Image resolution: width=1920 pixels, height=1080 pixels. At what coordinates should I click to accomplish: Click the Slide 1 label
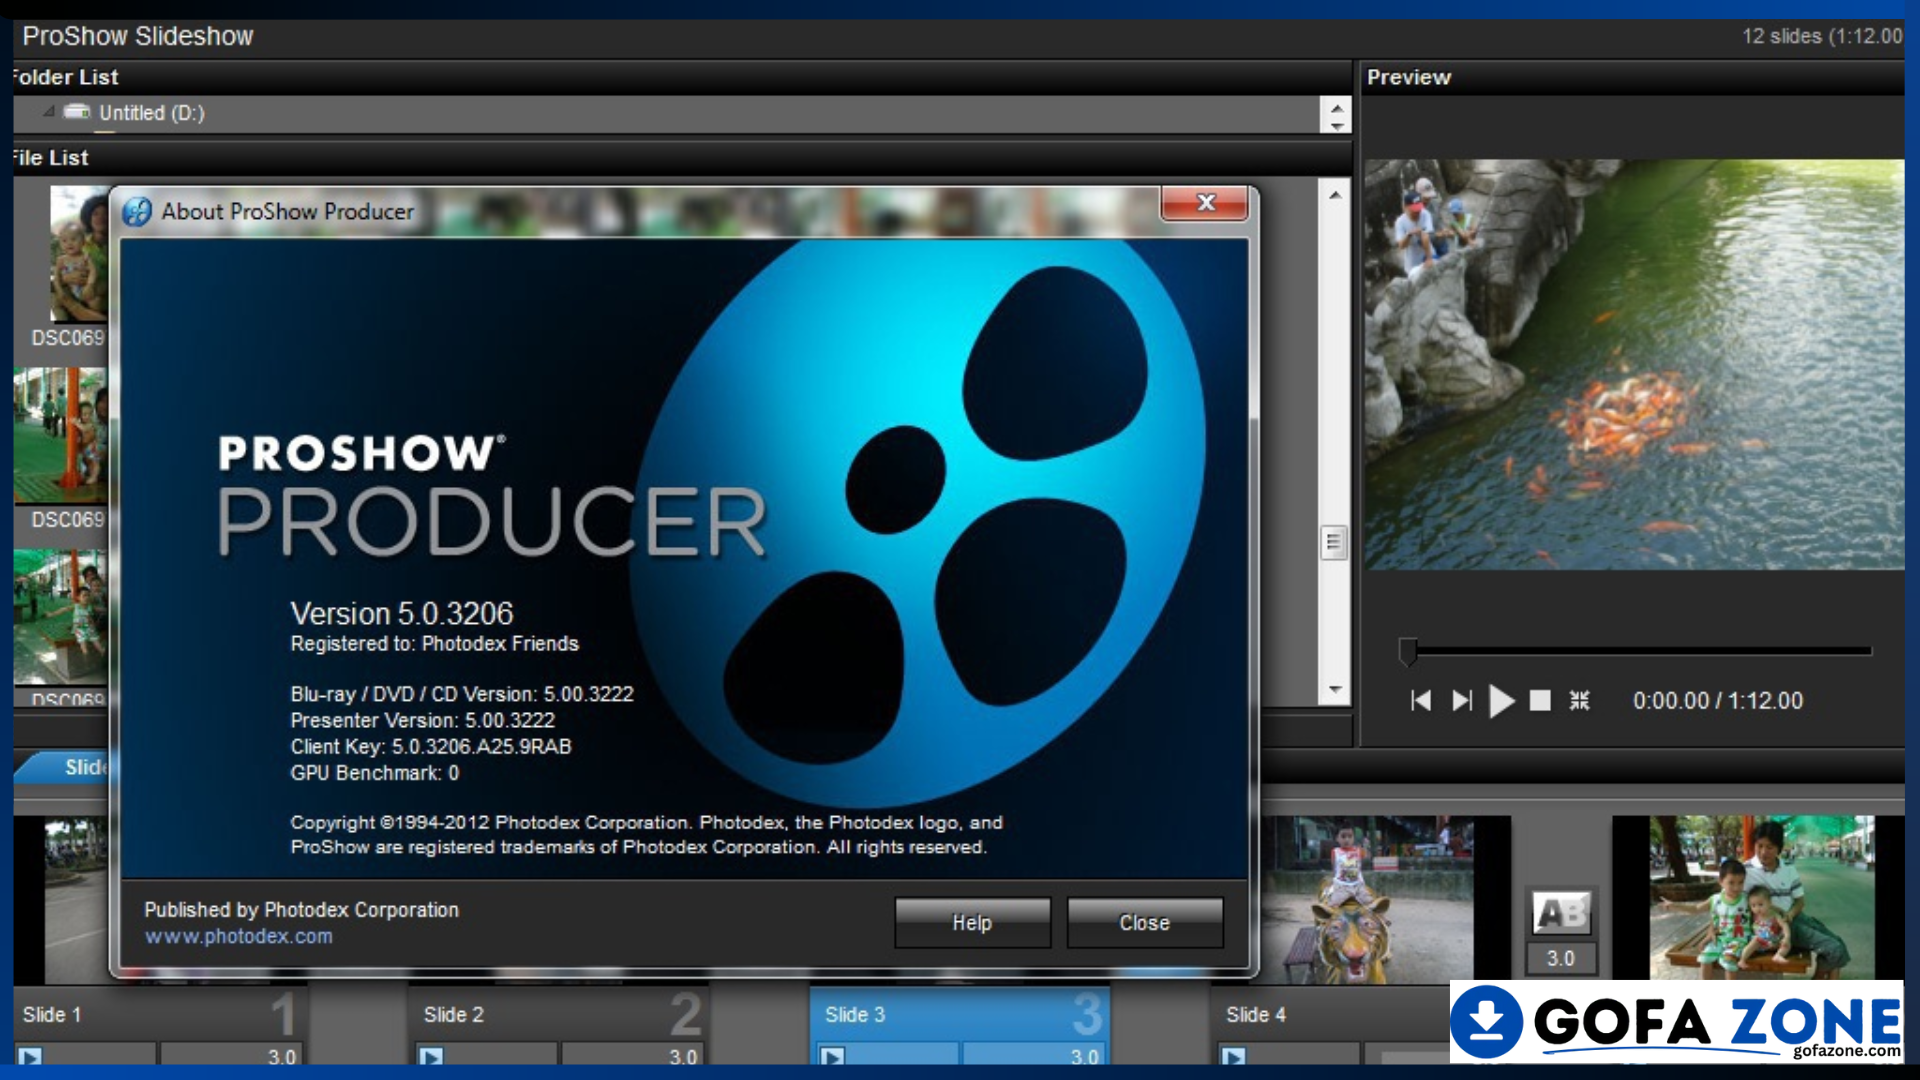point(52,1015)
